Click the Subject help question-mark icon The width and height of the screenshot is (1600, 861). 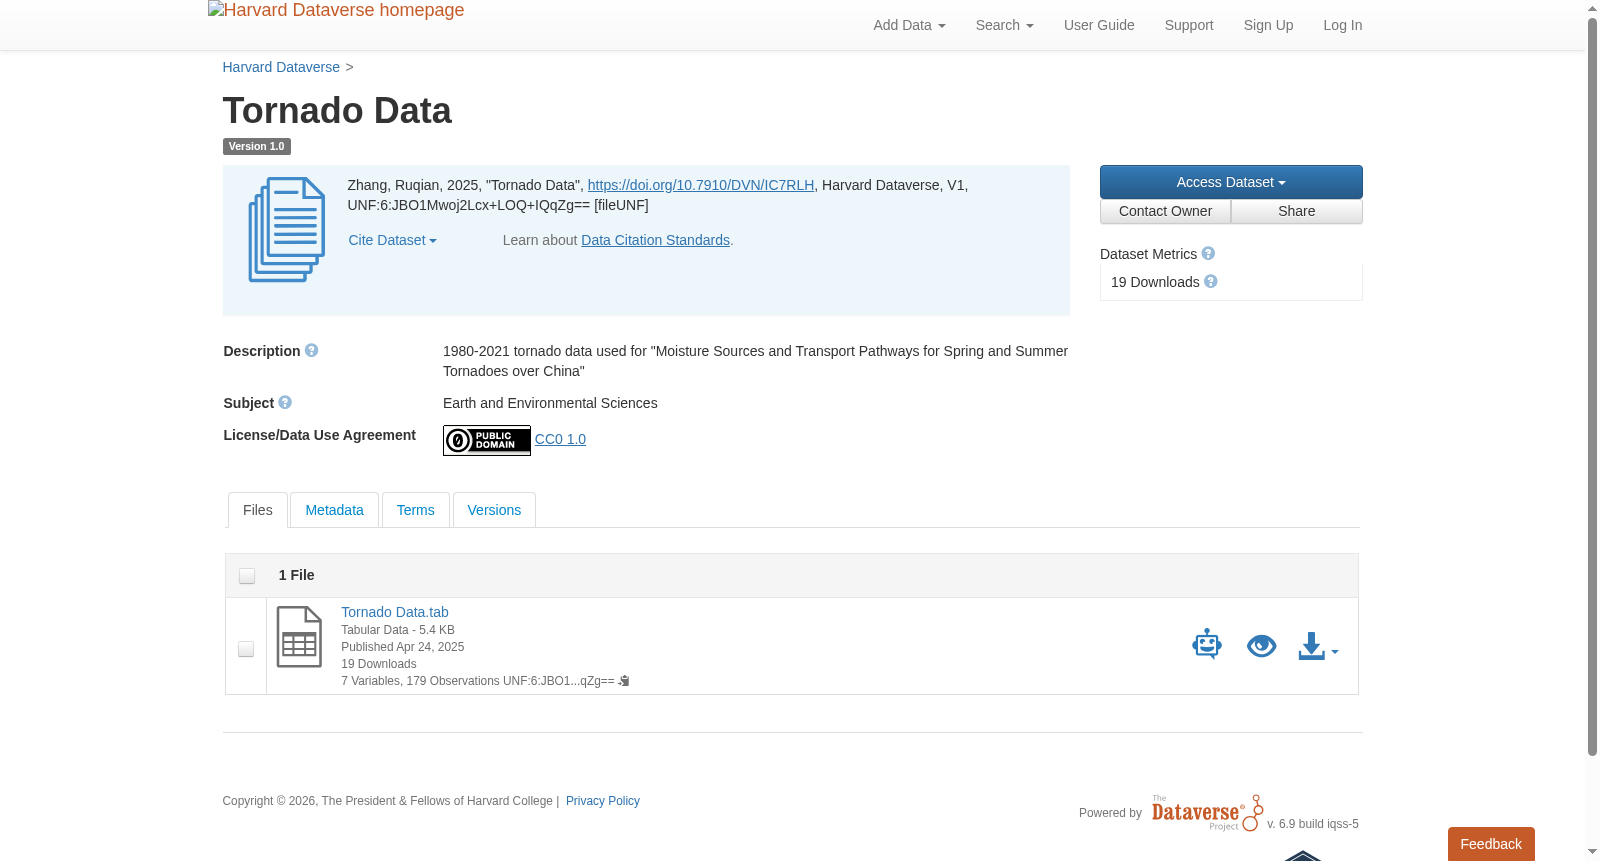[285, 403]
